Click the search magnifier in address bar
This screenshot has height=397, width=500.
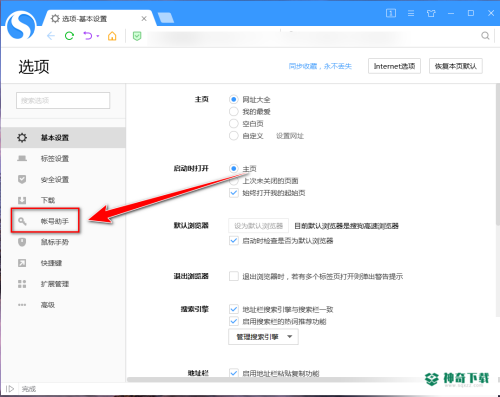[x=485, y=36]
